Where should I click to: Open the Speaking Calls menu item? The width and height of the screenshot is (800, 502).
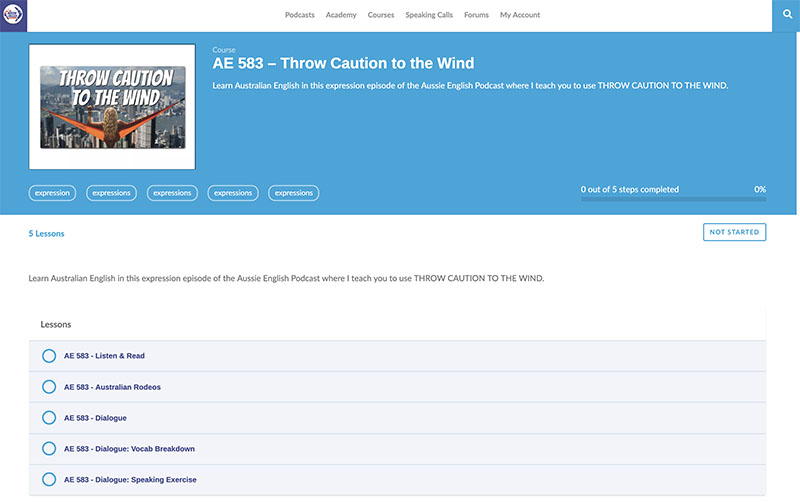(429, 15)
